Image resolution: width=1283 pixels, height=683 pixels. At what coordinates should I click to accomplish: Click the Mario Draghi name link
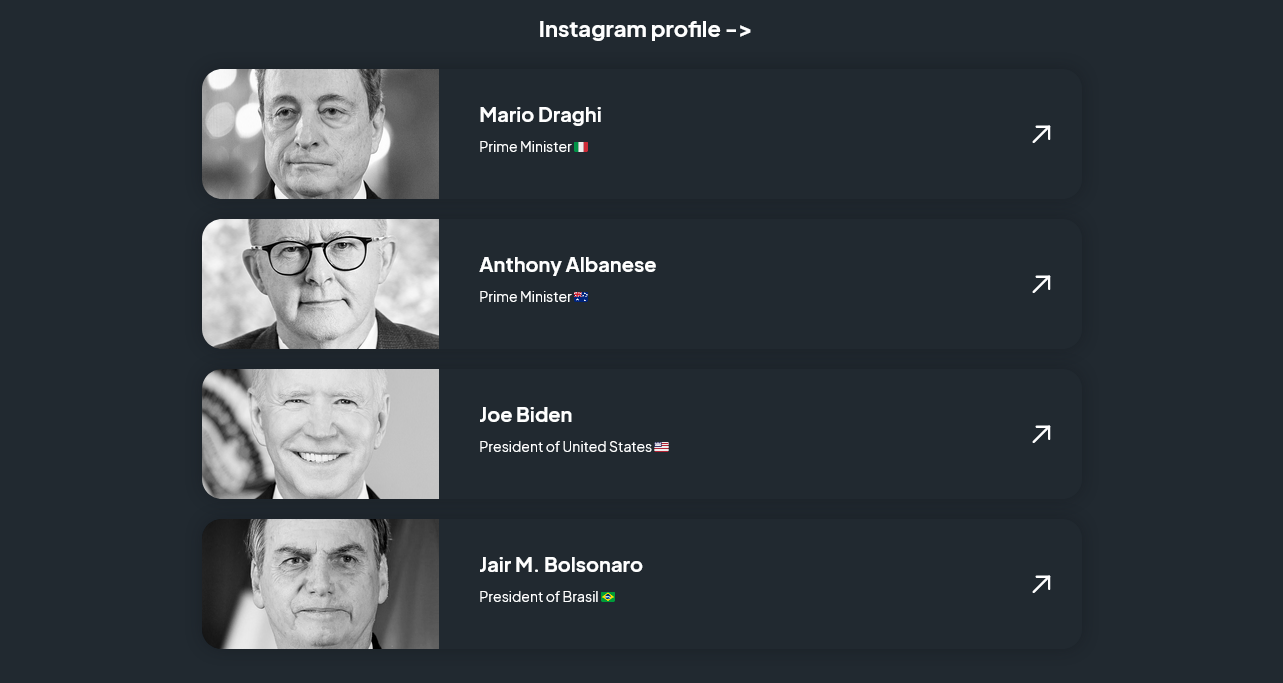pos(540,115)
